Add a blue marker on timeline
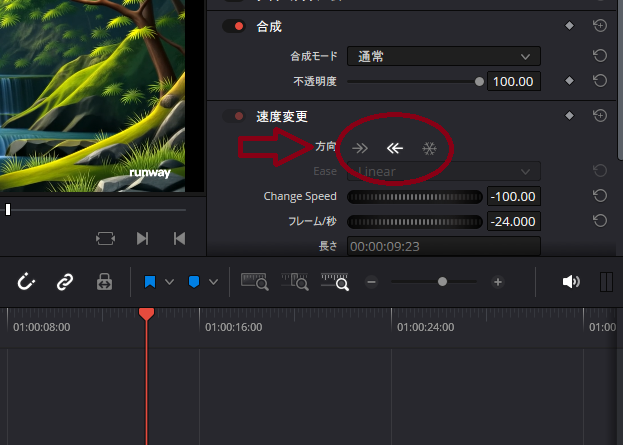Screen dimensions: 623x445 (x=193, y=282)
